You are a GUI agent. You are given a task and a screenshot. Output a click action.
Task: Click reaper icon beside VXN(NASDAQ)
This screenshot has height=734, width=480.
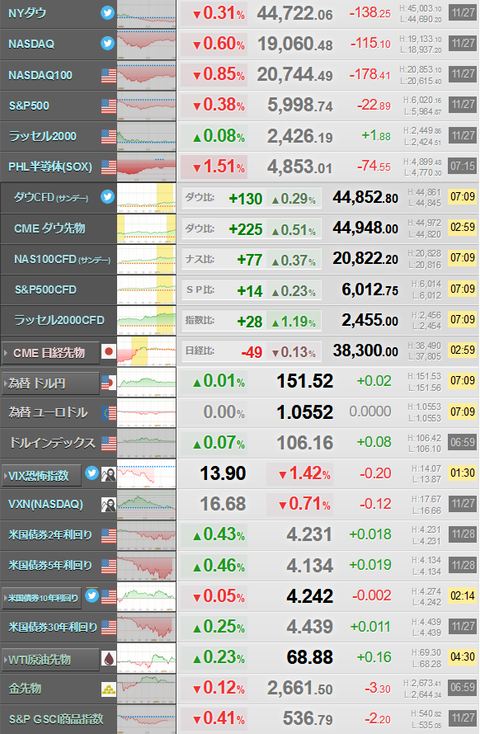[x=109, y=504]
